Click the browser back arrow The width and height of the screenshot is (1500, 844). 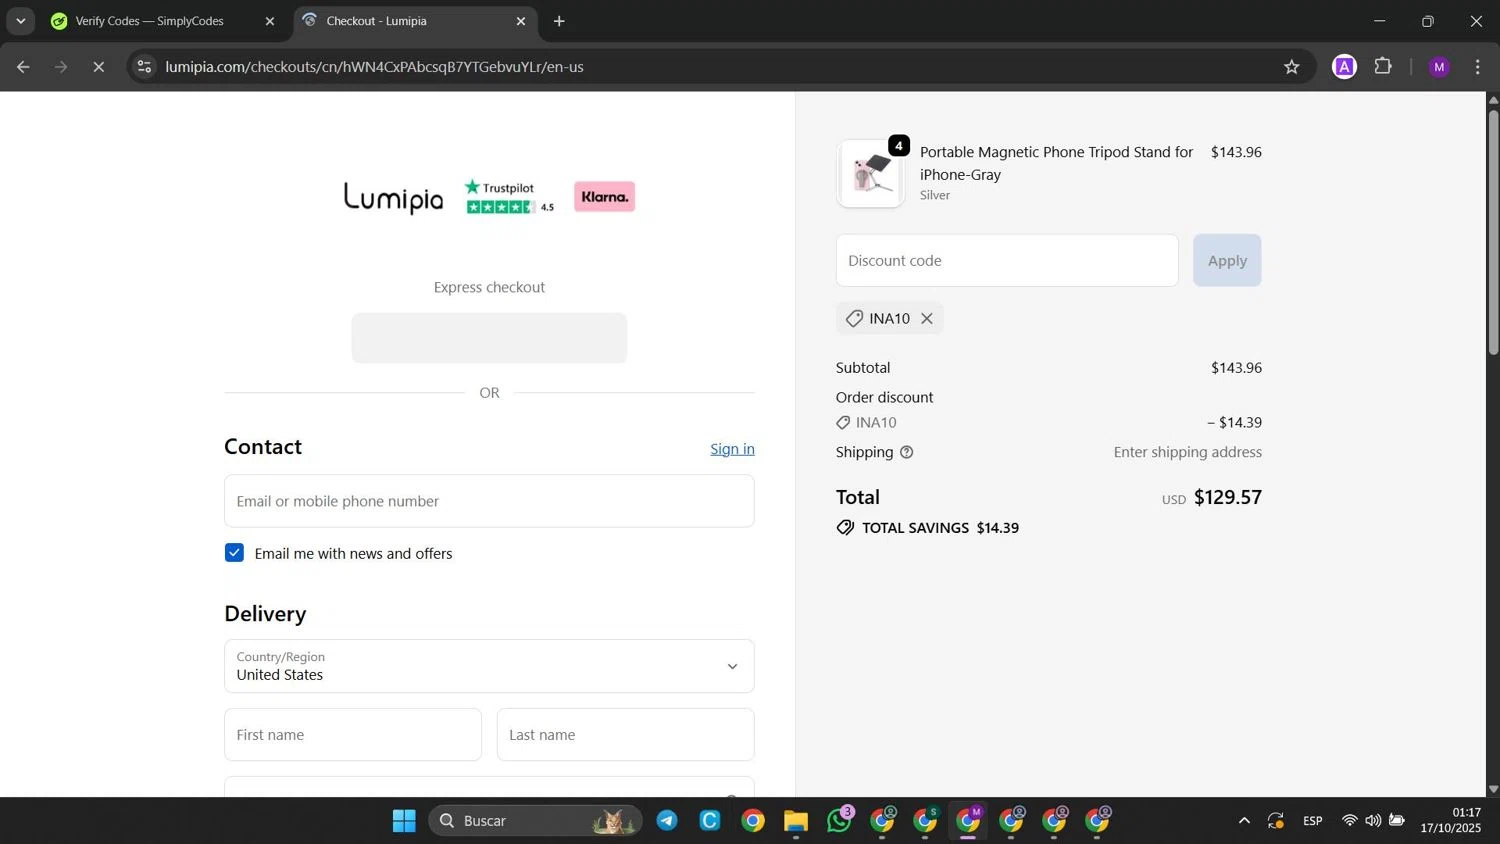pos(23,67)
